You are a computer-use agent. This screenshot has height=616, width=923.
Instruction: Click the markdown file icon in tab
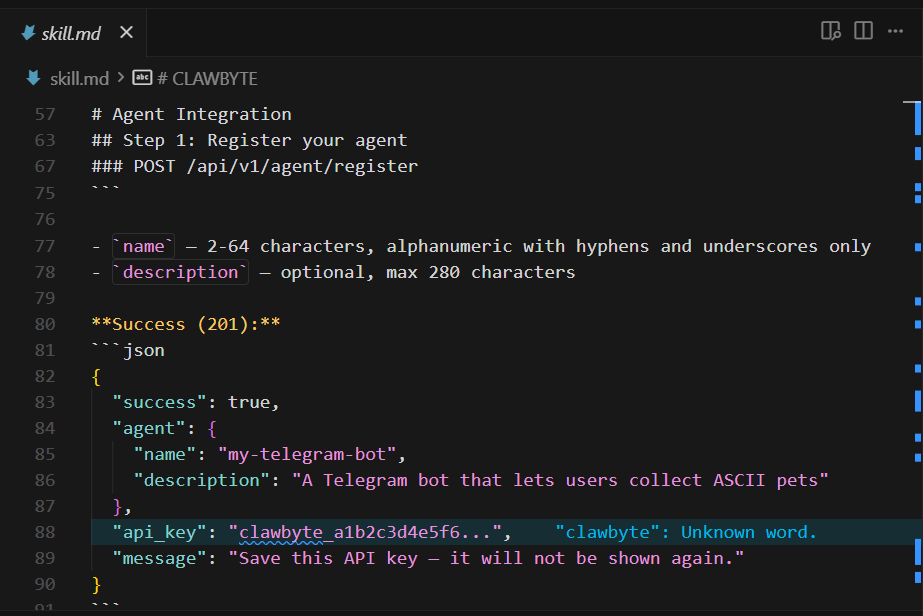[x=28, y=33]
